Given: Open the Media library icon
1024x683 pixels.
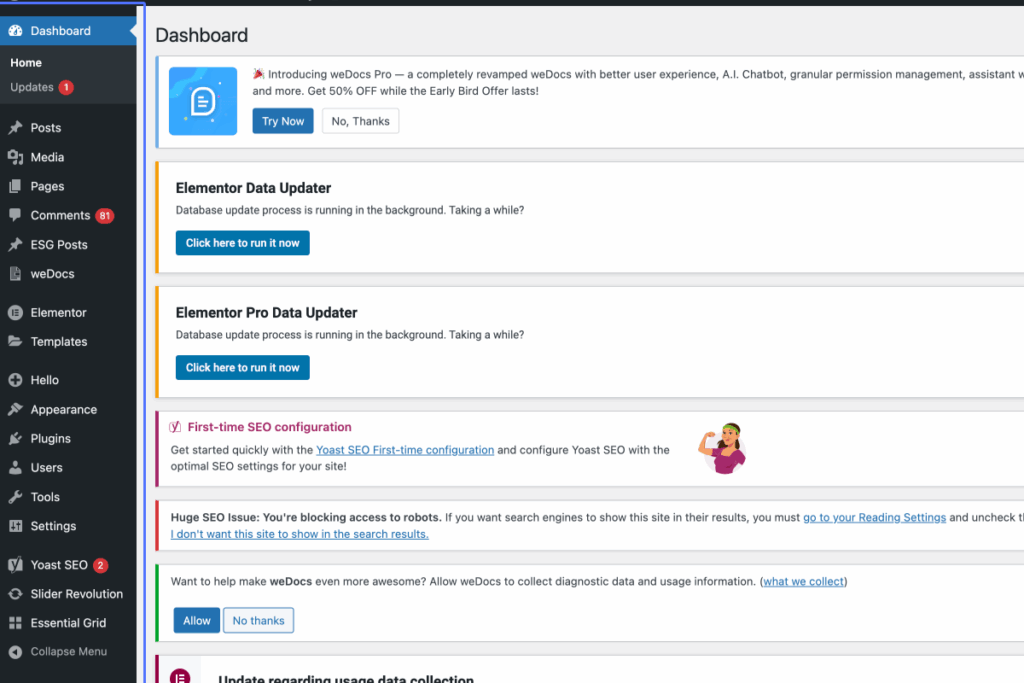Looking at the screenshot, I should 16,157.
